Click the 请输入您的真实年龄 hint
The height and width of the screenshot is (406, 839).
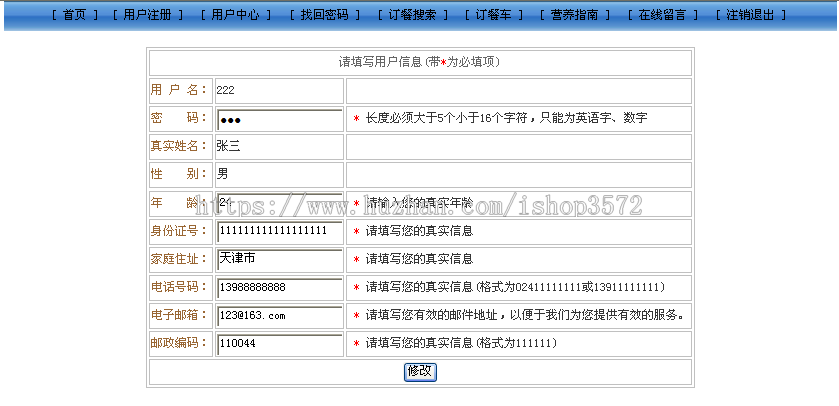pyautogui.click(x=420, y=203)
